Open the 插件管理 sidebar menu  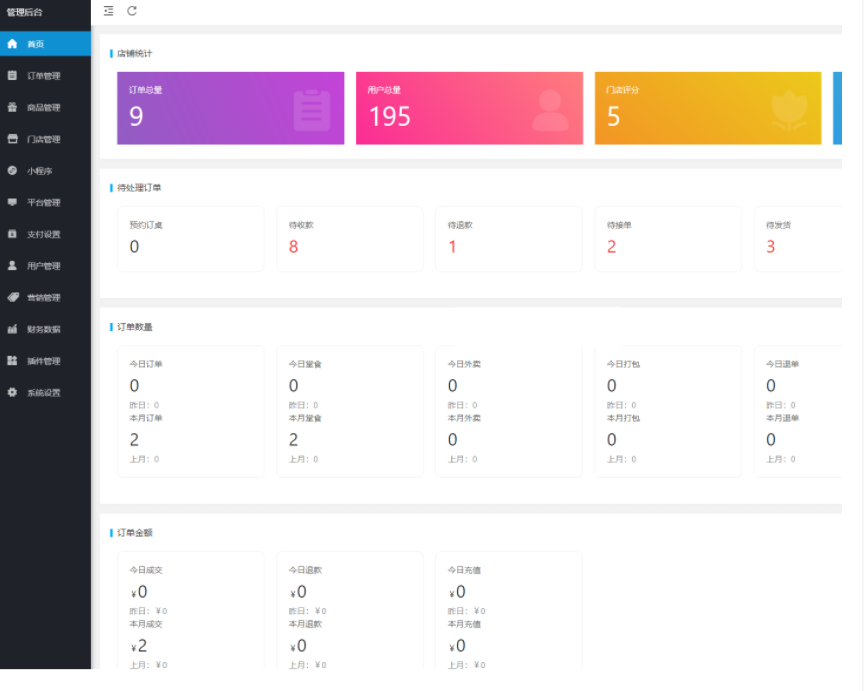[x=43, y=361]
